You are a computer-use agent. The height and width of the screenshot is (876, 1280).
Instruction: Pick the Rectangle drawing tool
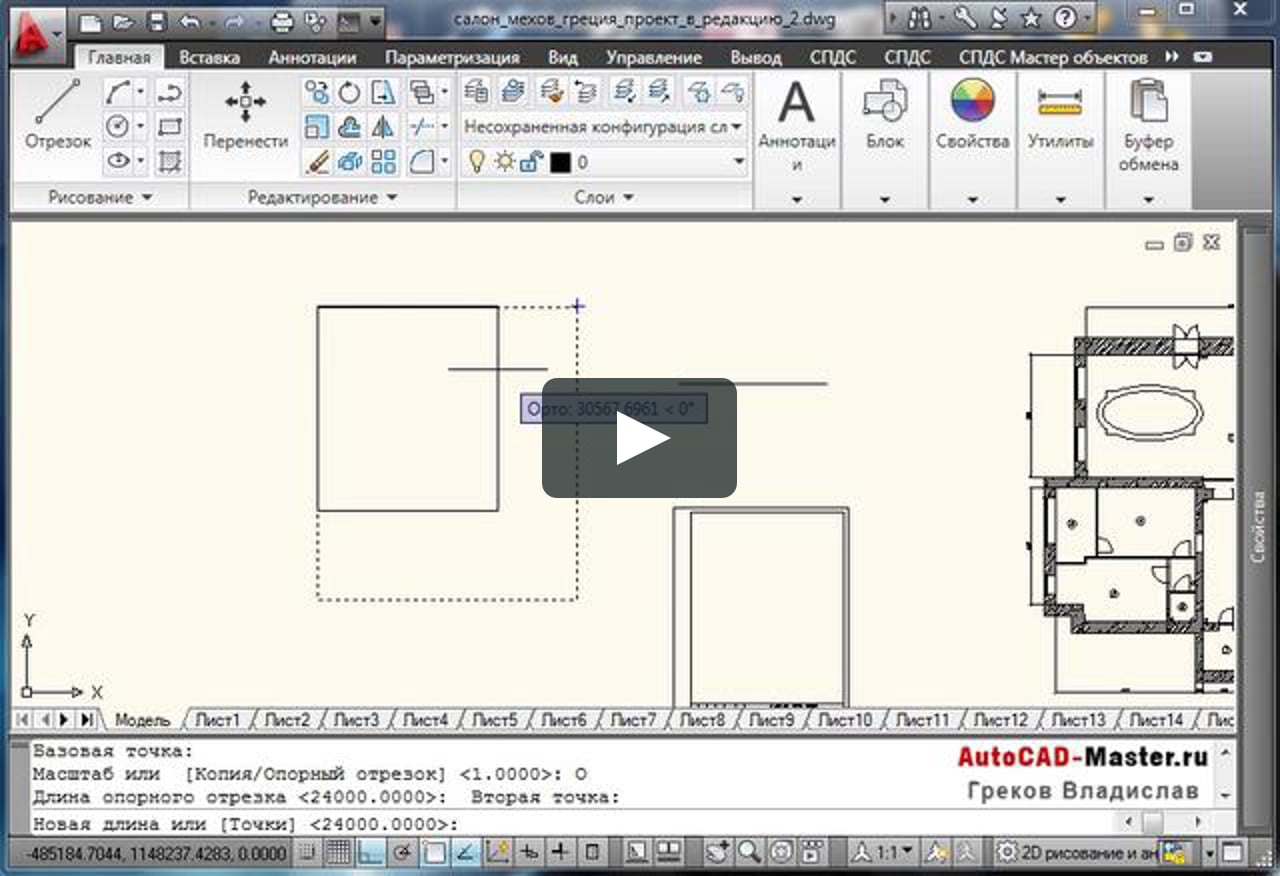[170, 126]
